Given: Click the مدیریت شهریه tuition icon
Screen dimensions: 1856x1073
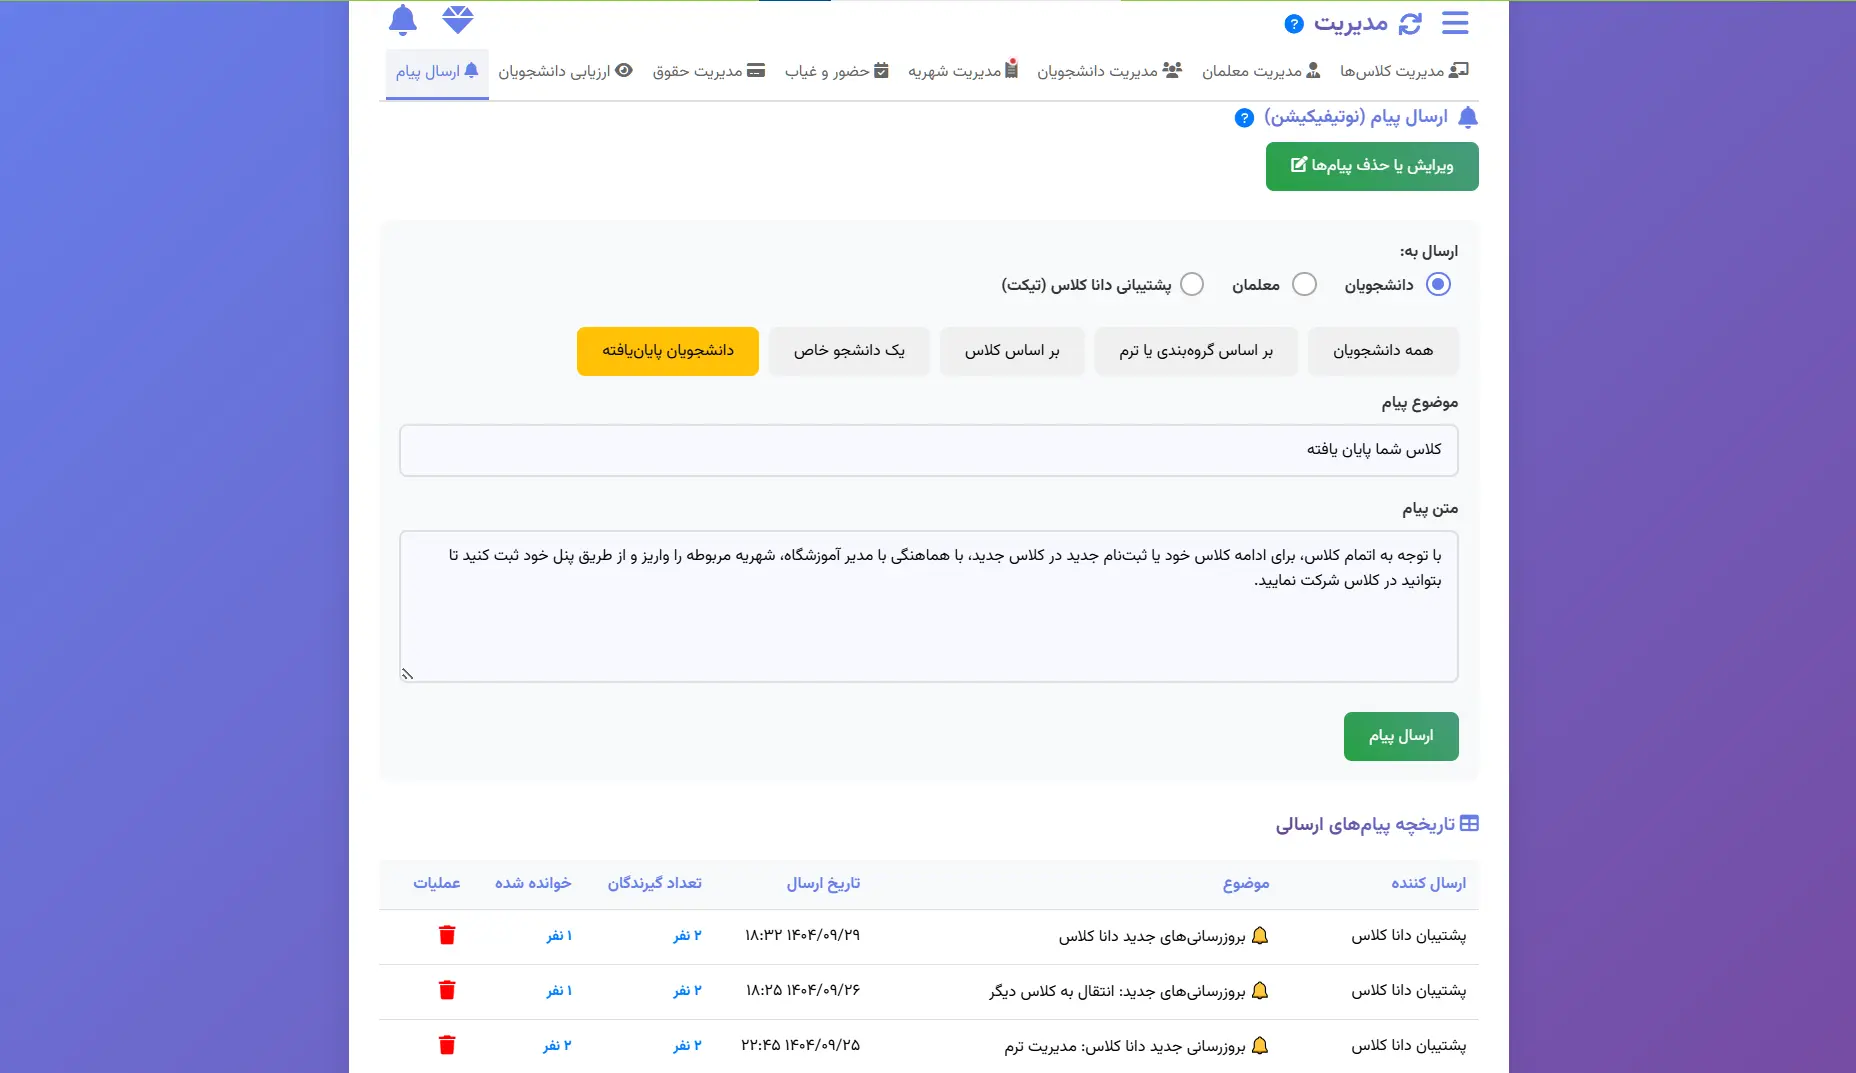Looking at the screenshot, I should [x=1013, y=68].
